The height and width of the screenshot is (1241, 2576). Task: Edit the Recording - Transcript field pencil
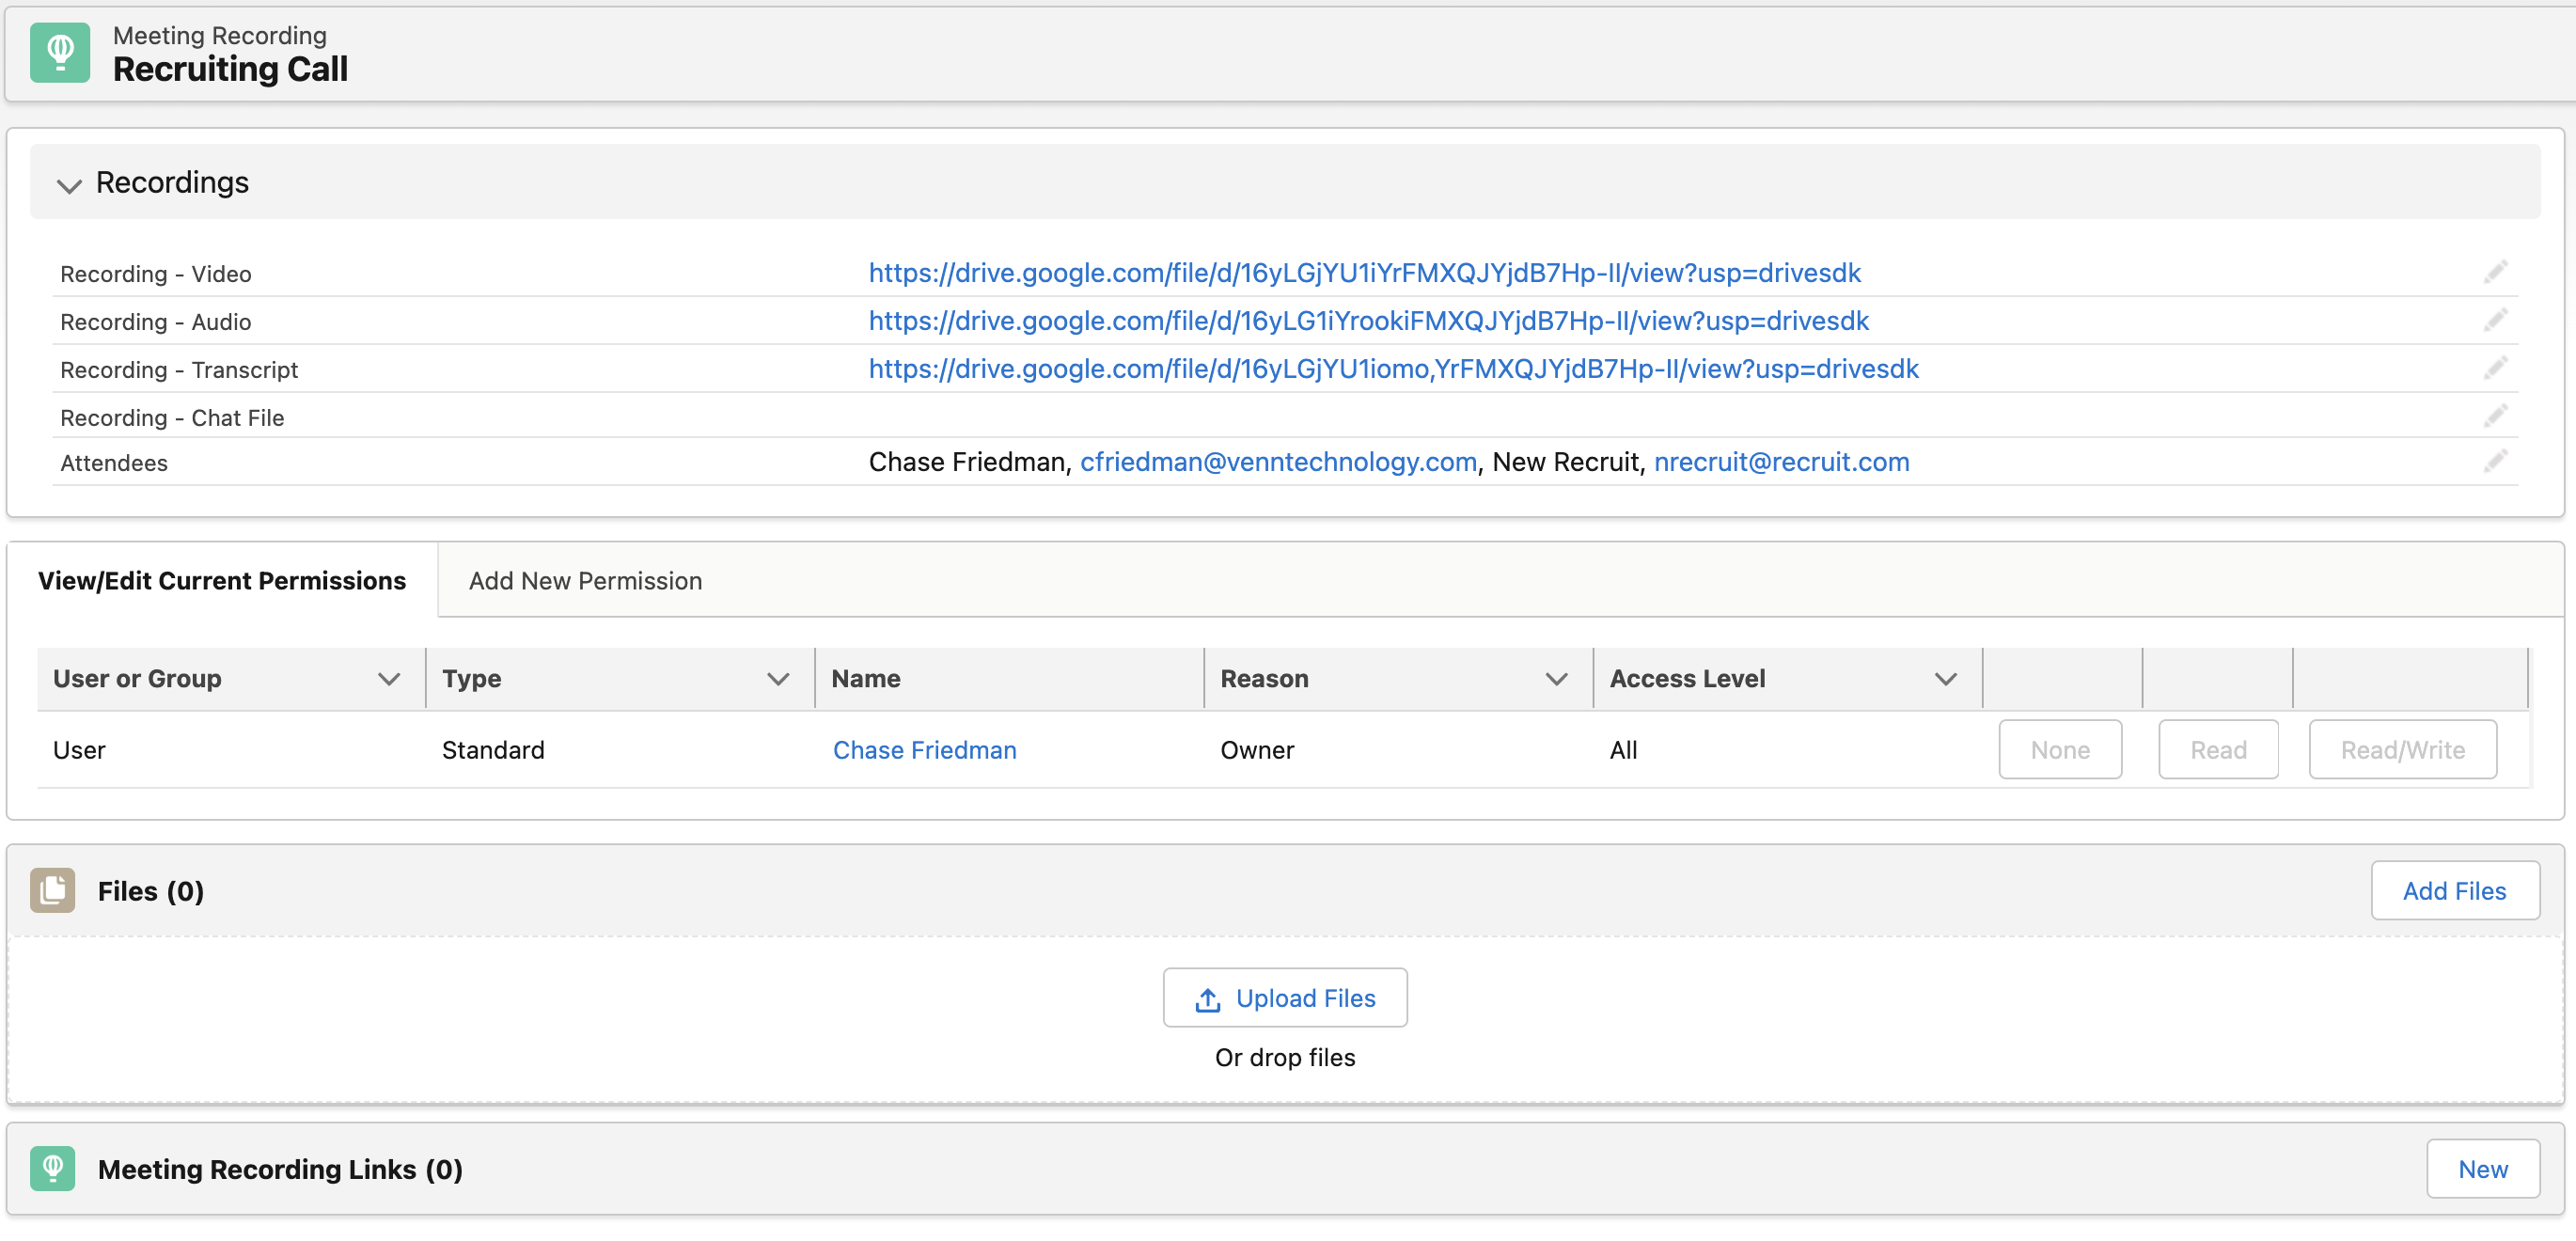[x=2497, y=368]
